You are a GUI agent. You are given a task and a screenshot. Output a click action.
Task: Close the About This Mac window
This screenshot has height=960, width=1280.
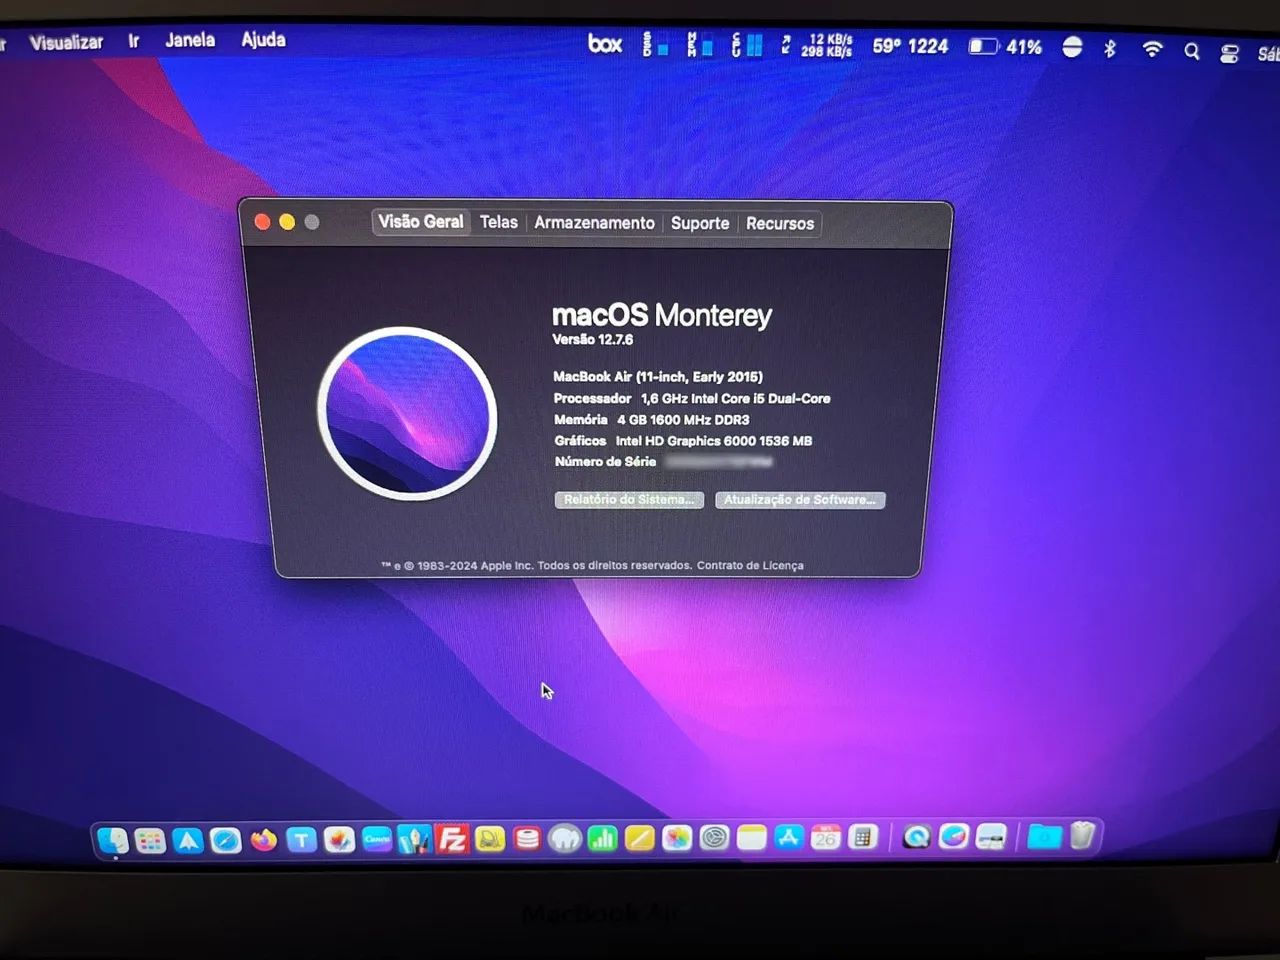coord(262,222)
